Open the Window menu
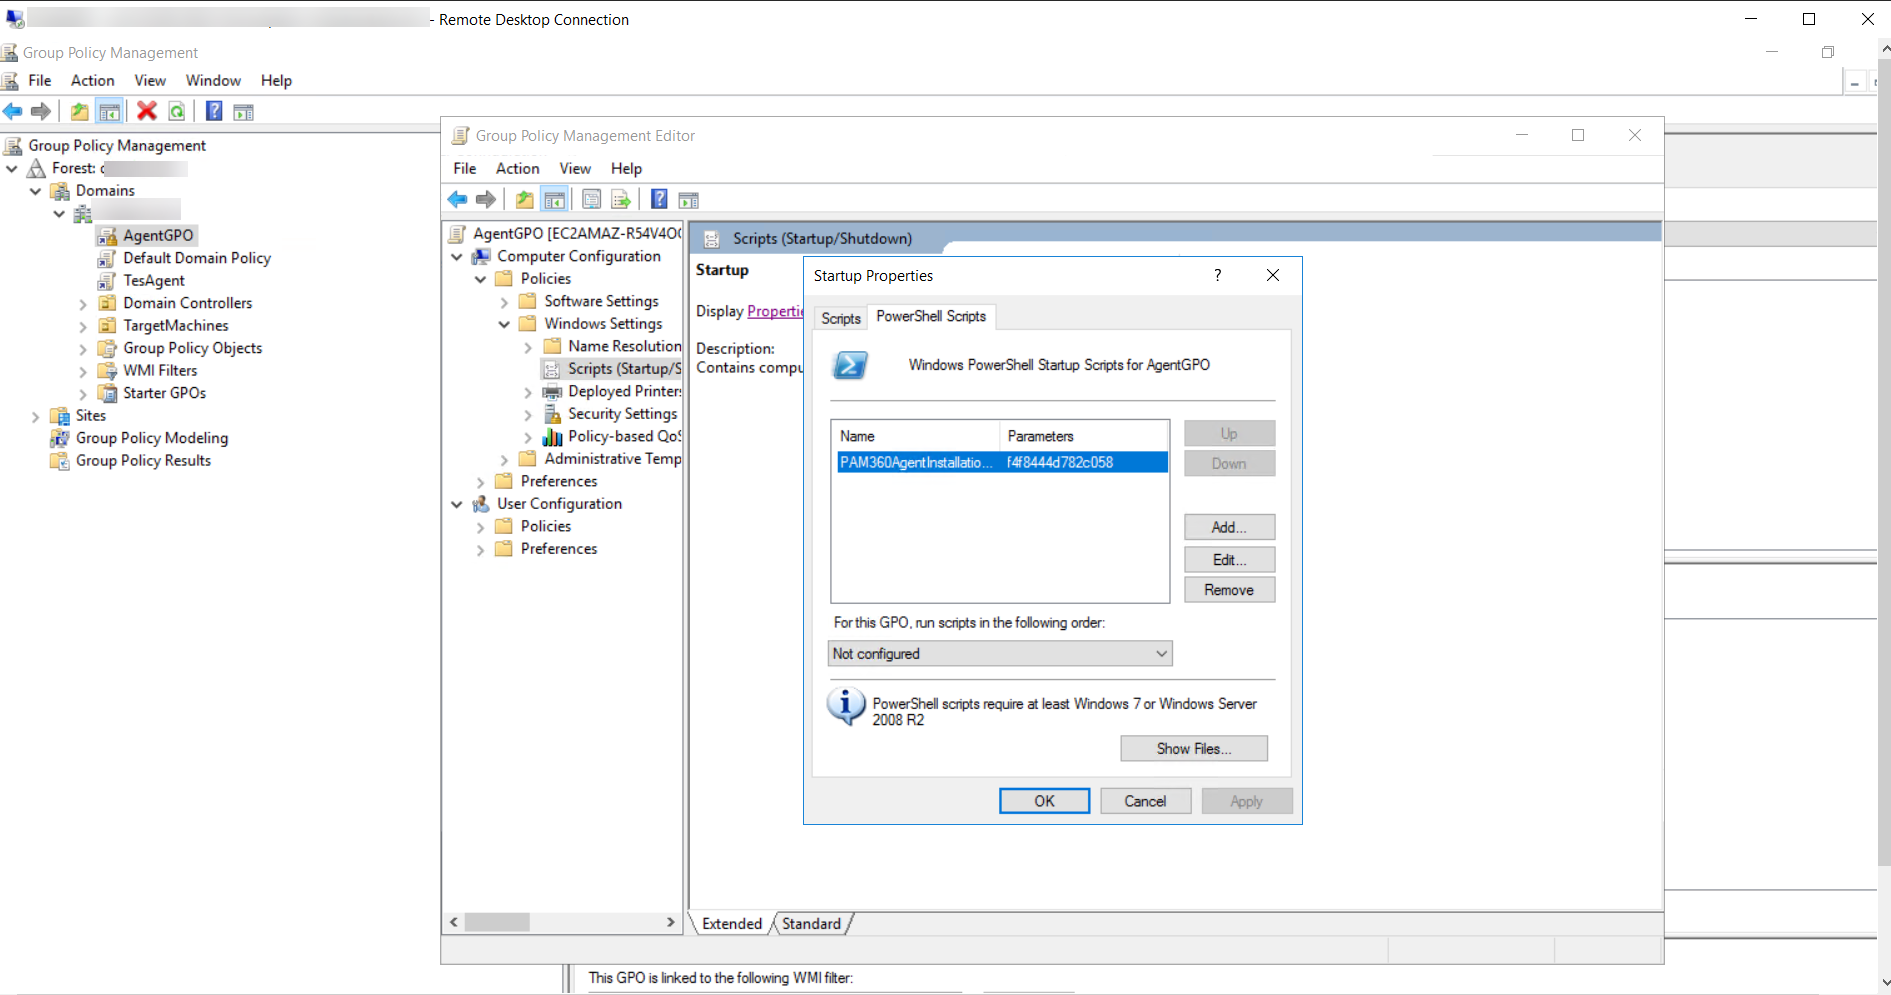This screenshot has height=995, width=1891. pyautogui.click(x=213, y=80)
